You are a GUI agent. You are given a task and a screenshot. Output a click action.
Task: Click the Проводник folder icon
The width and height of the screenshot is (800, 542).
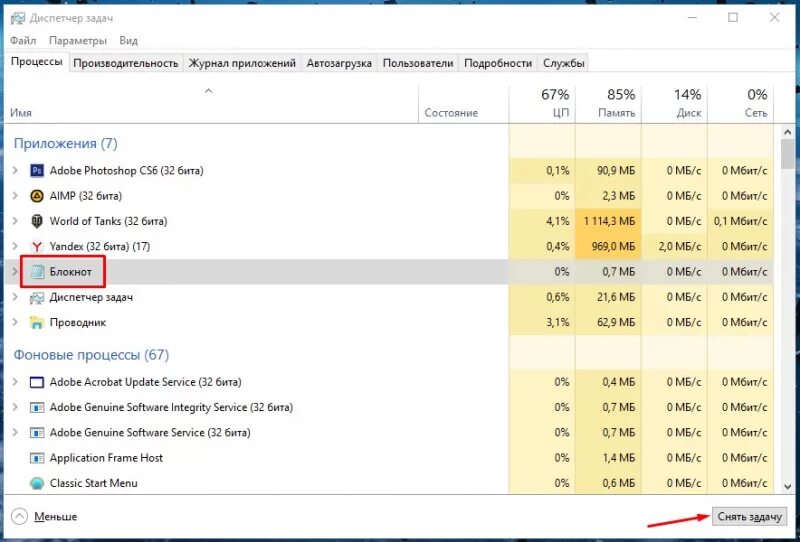click(37, 323)
